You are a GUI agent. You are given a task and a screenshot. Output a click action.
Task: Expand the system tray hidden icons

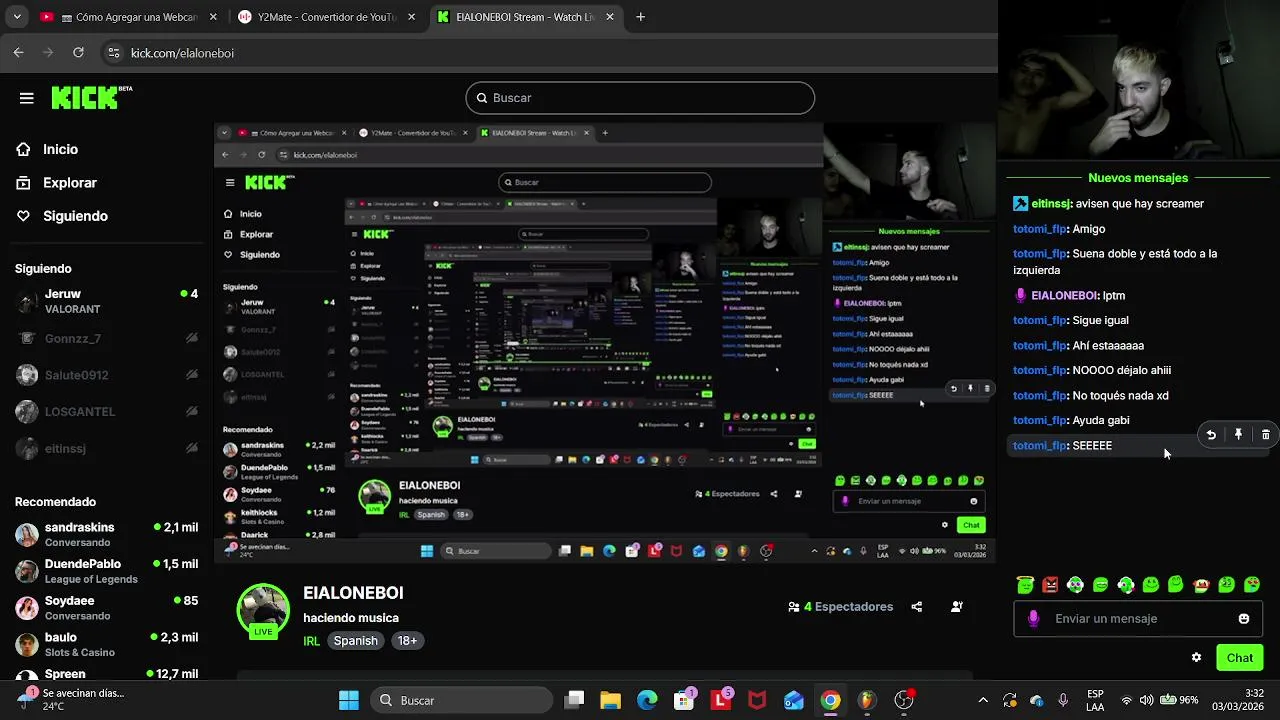(983, 700)
